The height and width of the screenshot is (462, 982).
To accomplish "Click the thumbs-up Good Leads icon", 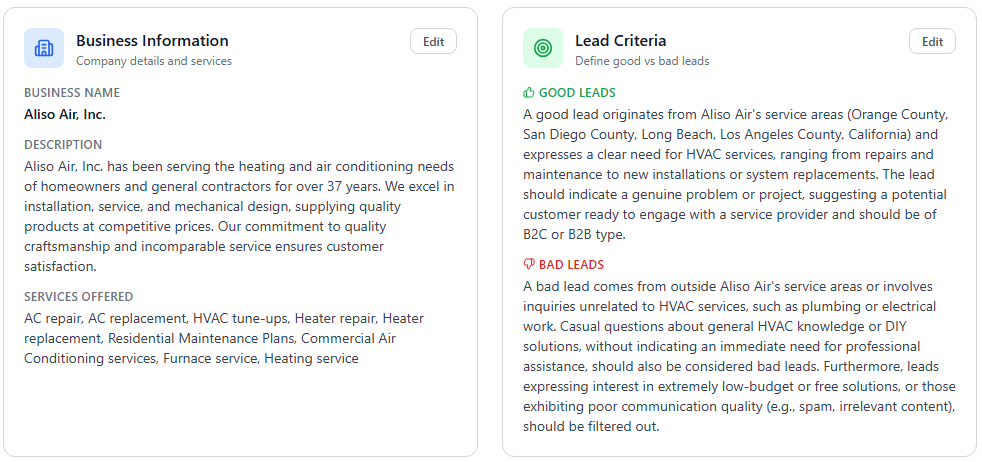I will 529,93.
